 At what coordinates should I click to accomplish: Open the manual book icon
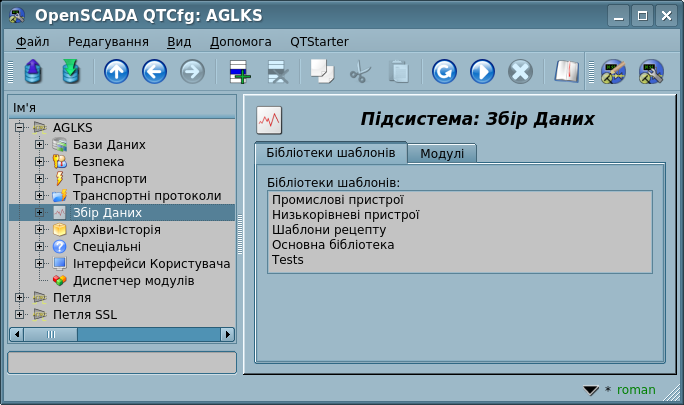click(x=567, y=72)
